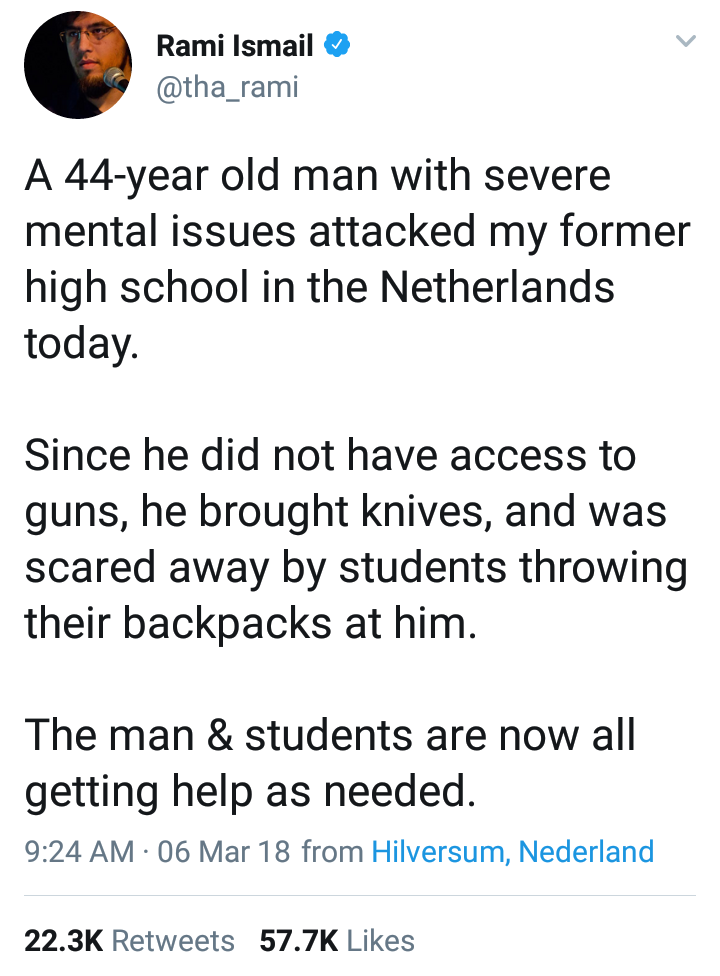The image size is (720, 976).
Task: Open the Rami Ismail display name link
Action: 236,46
